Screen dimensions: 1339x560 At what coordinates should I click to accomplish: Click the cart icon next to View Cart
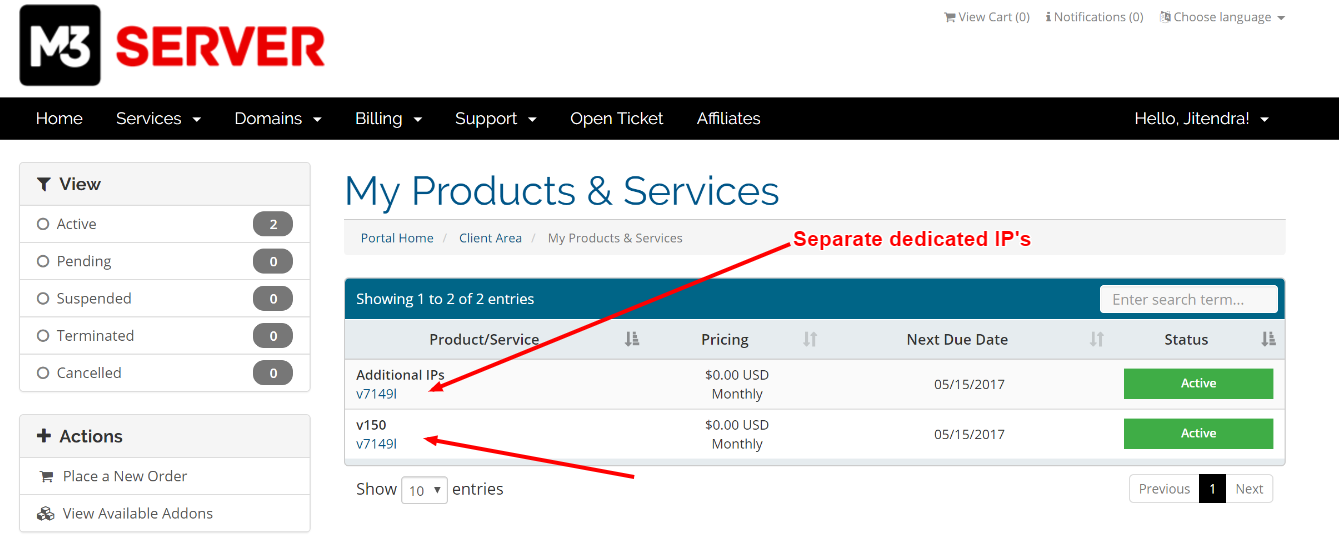[x=950, y=17]
